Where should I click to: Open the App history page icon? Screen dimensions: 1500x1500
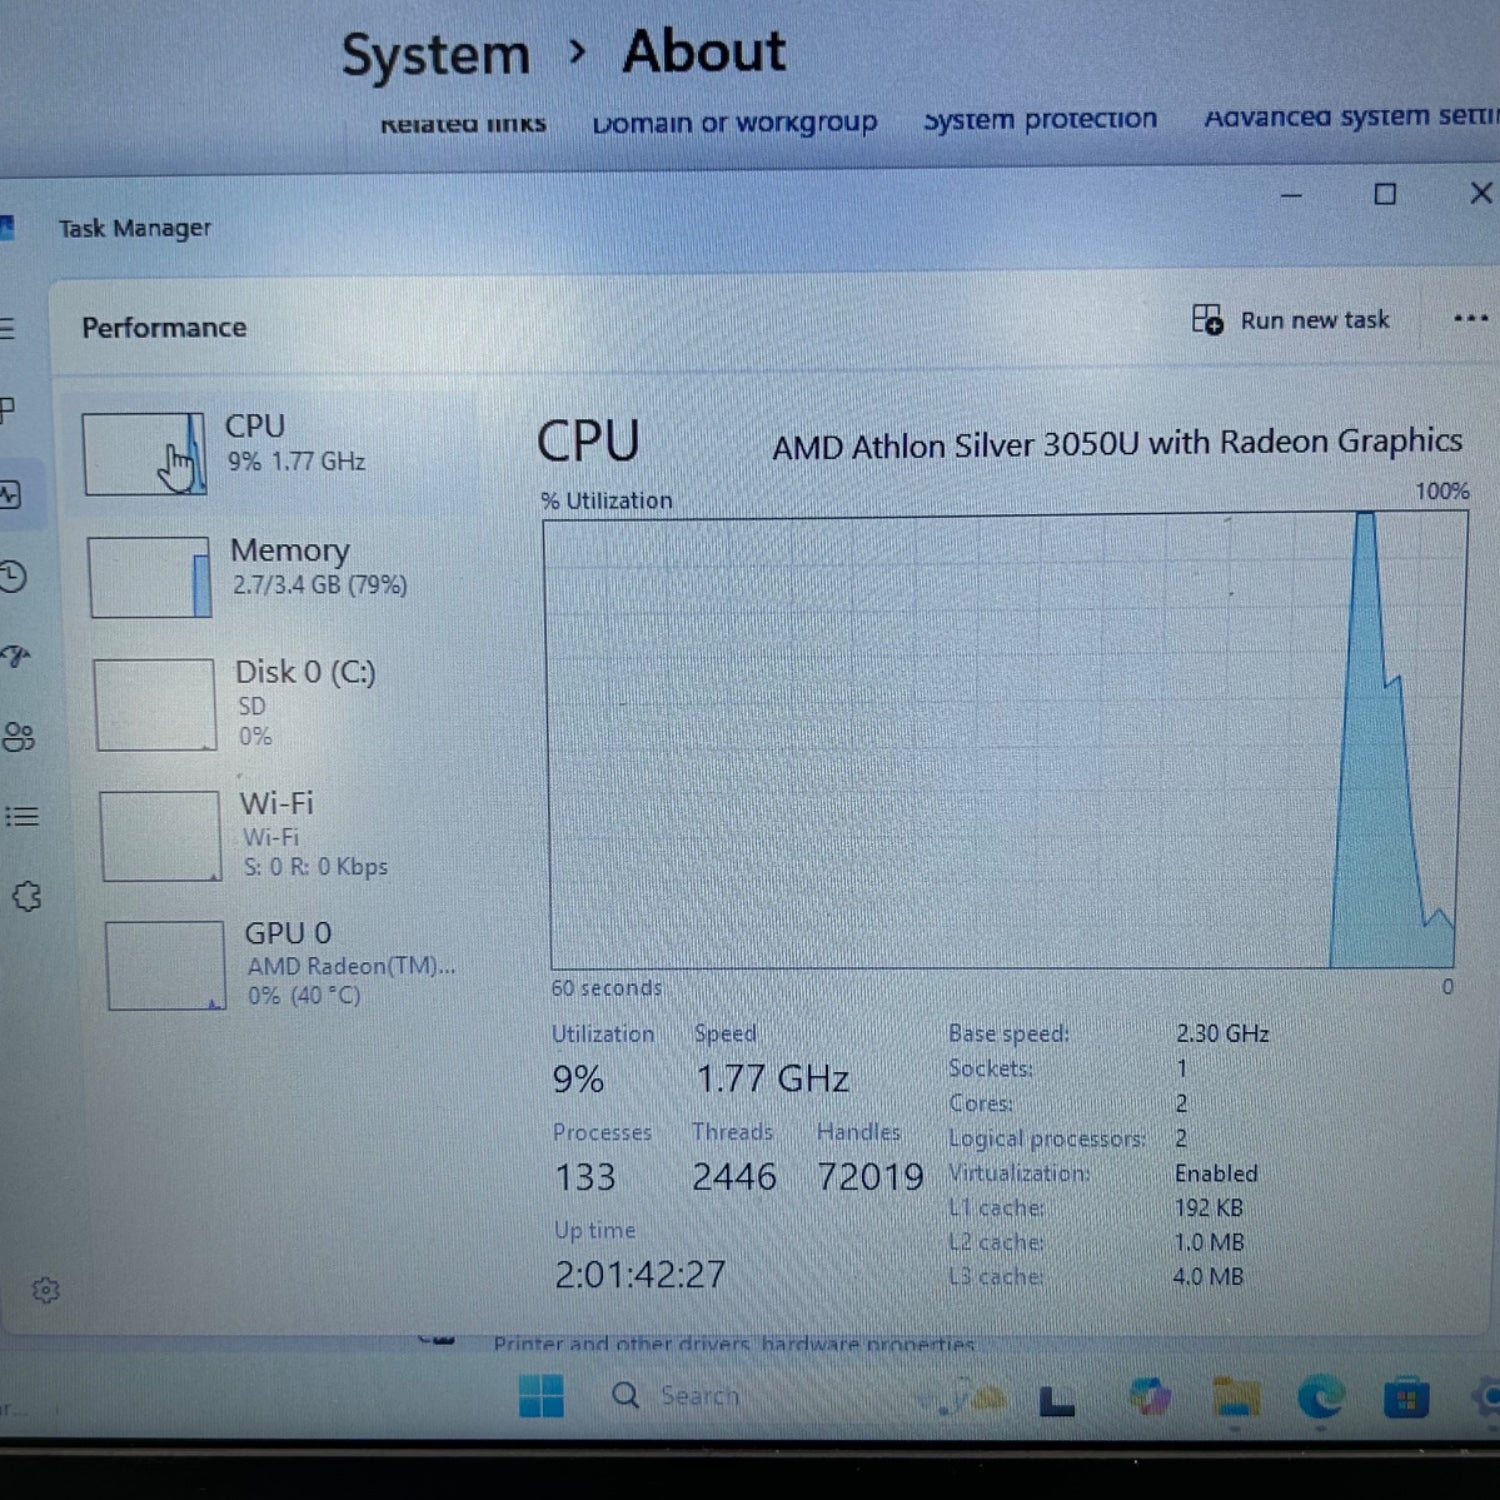click(14, 576)
